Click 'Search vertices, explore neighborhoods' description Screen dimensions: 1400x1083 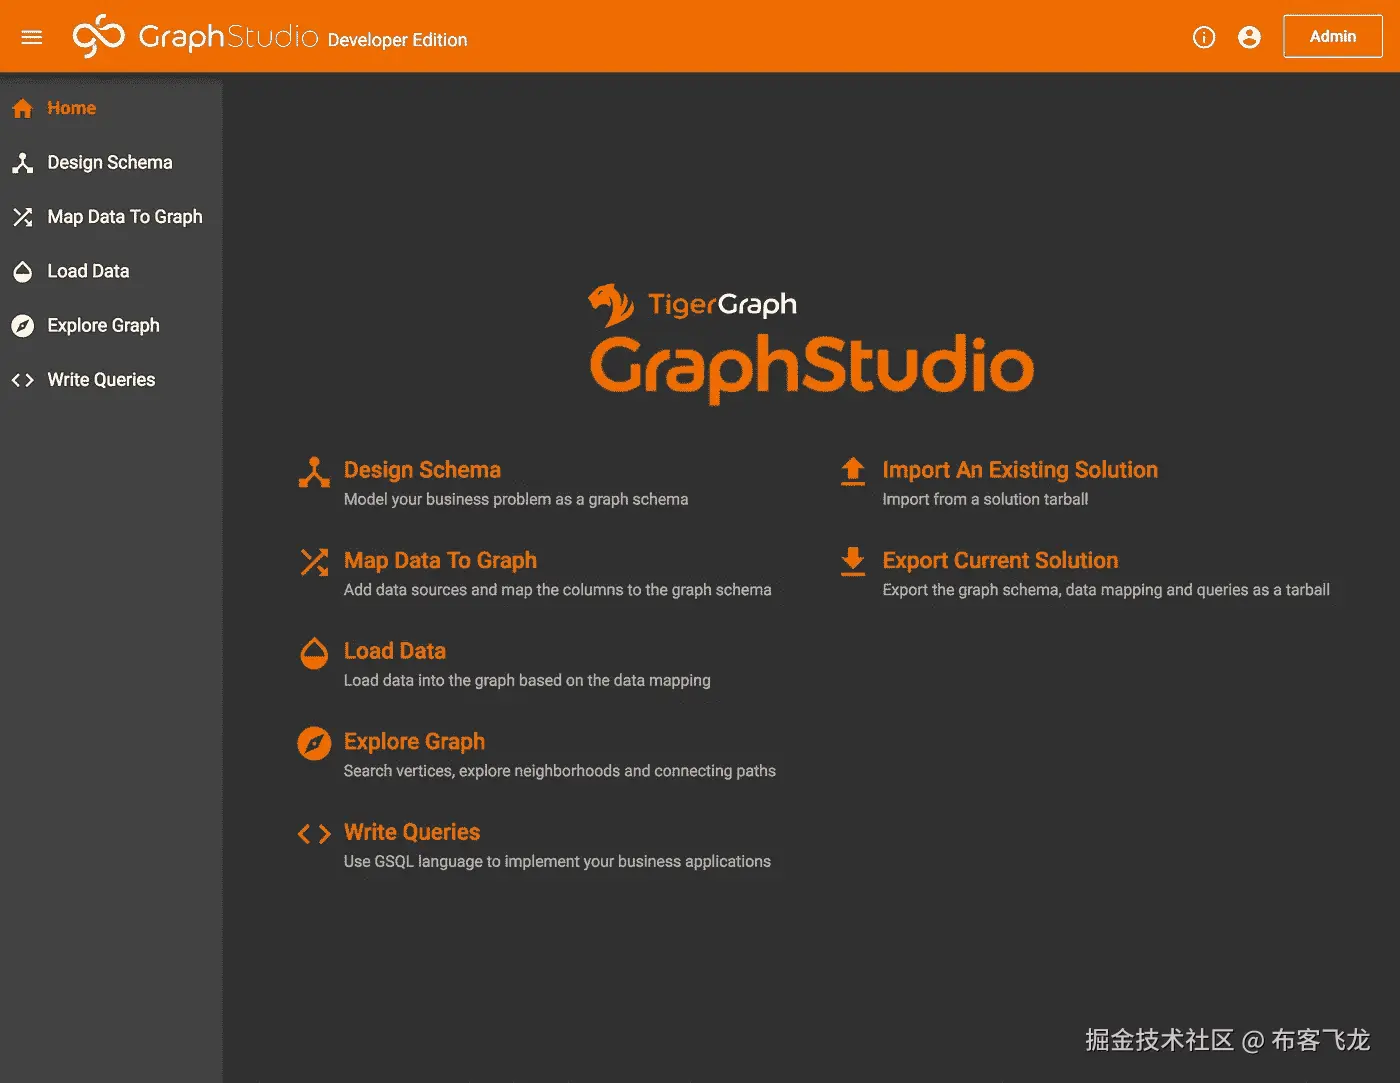(x=560, y=771)
